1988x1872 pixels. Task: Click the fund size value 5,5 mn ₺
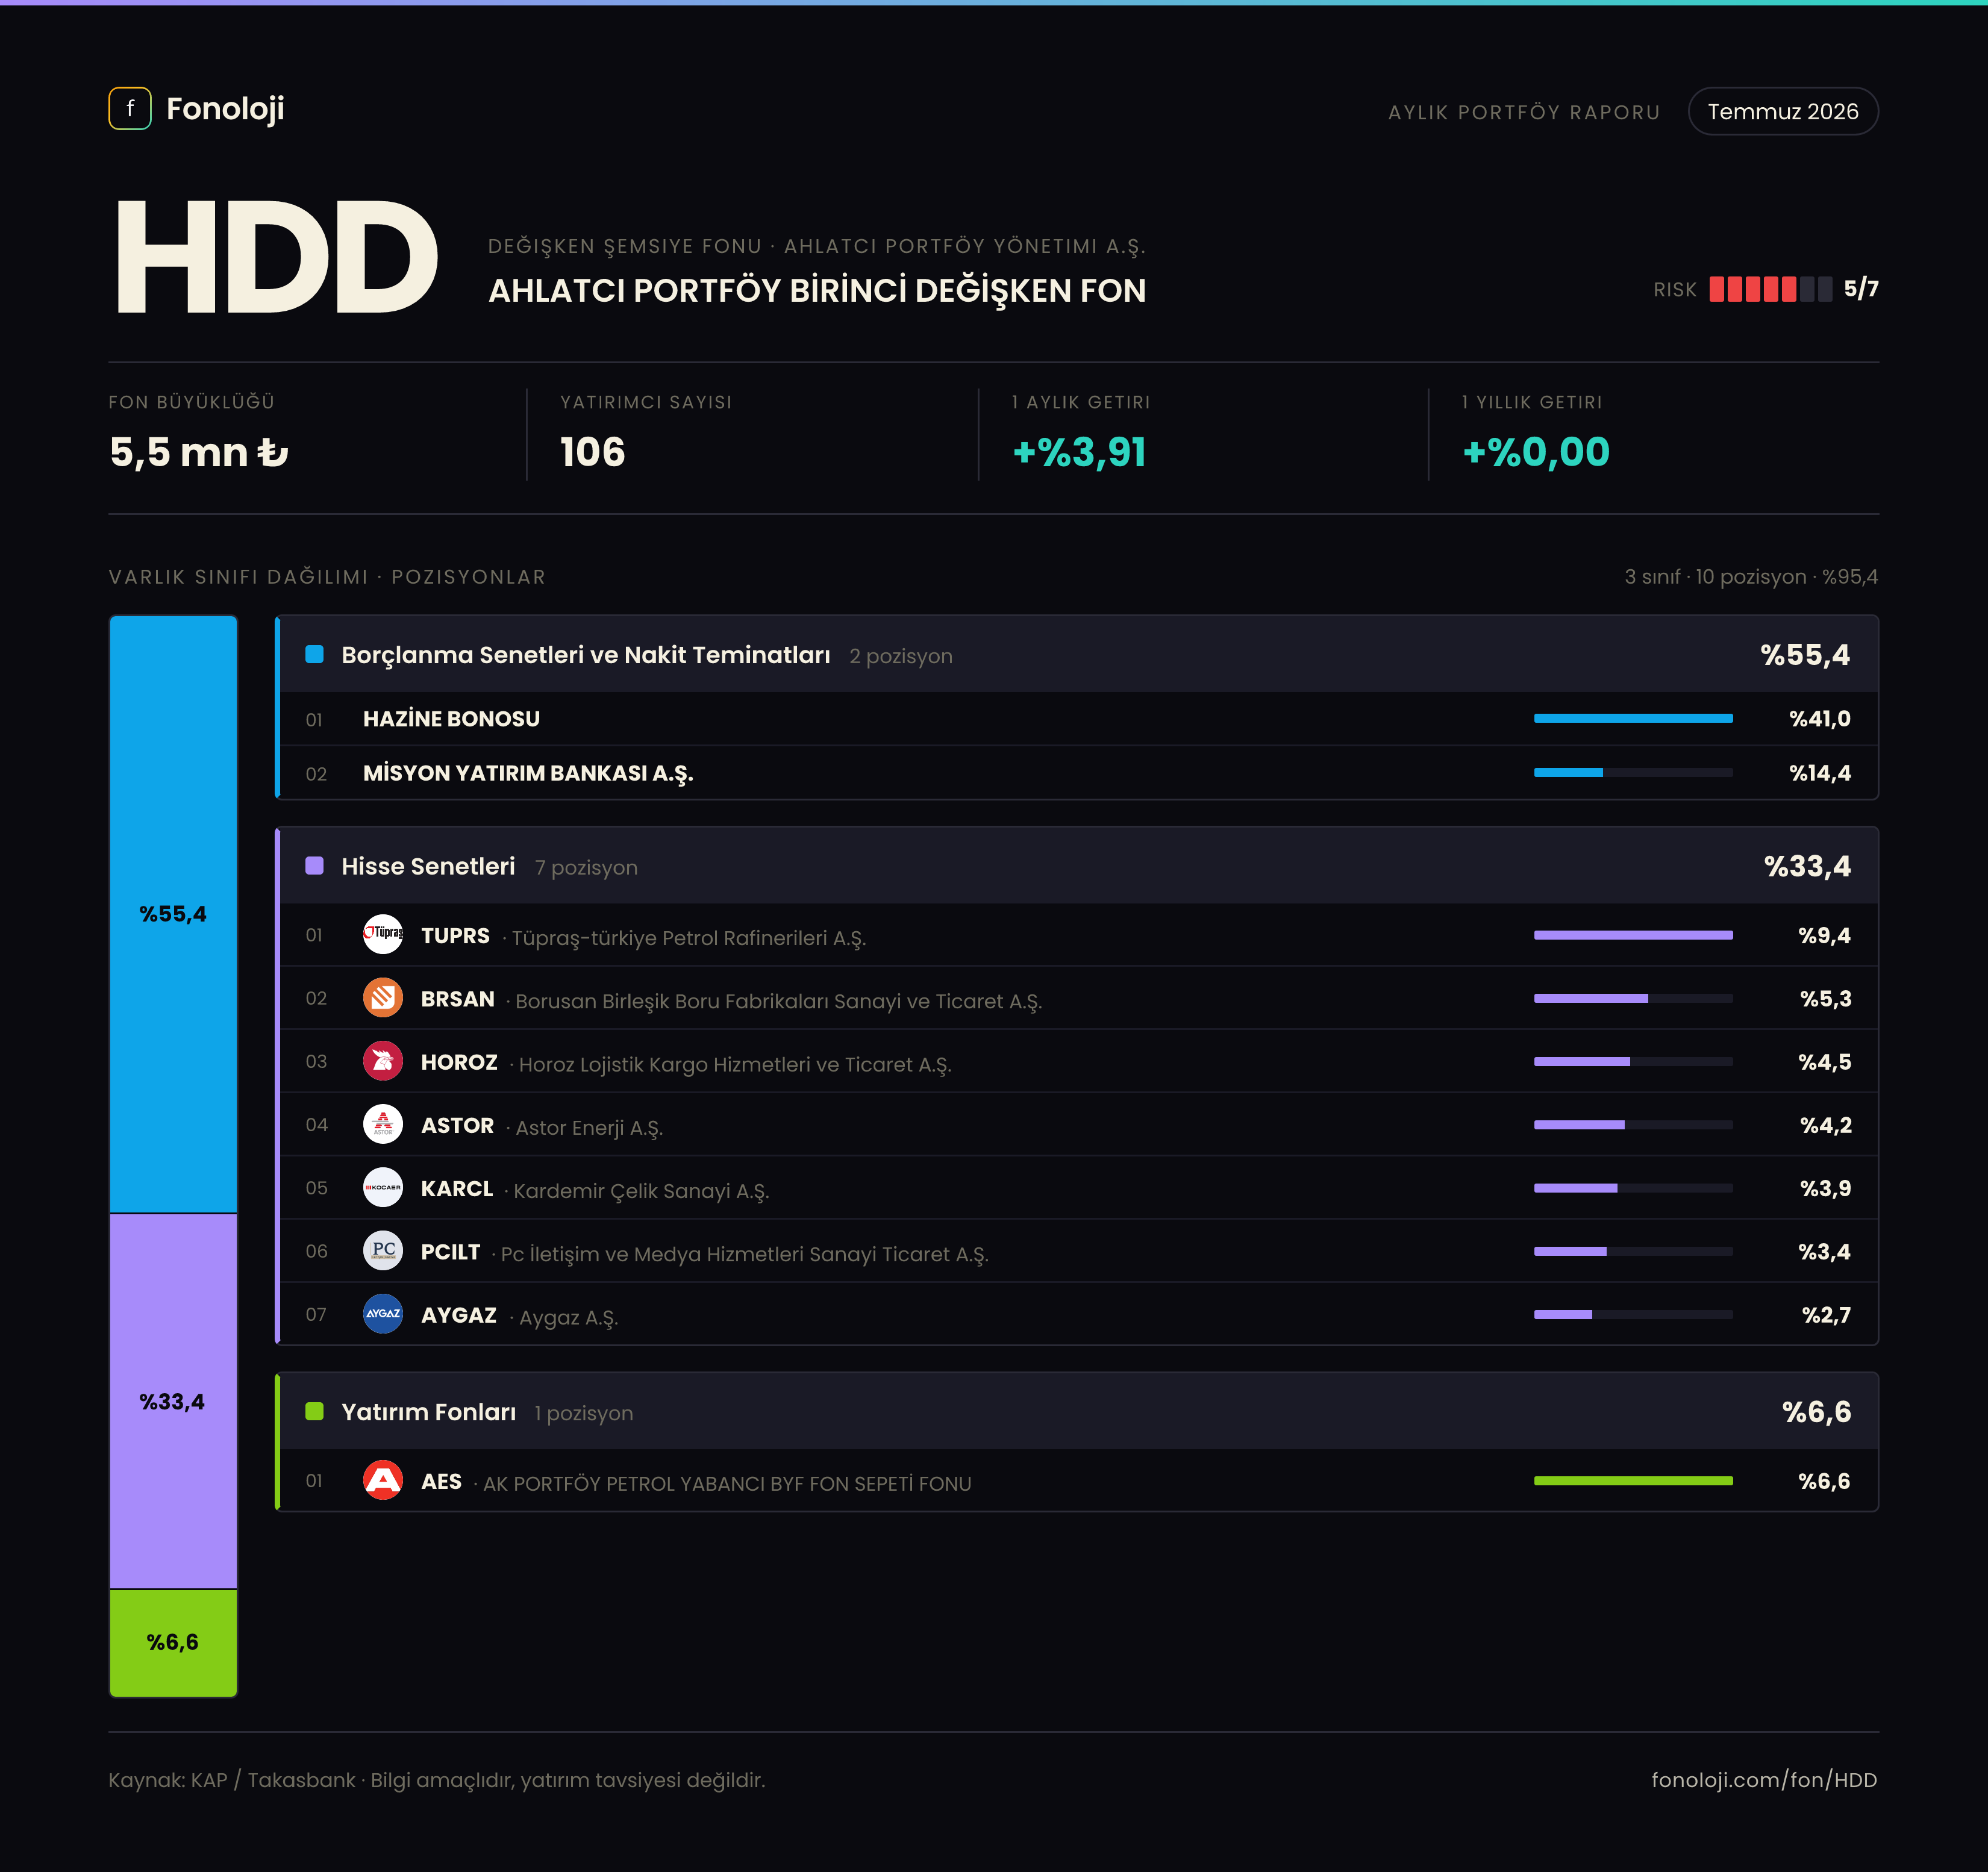click(199, 452)
